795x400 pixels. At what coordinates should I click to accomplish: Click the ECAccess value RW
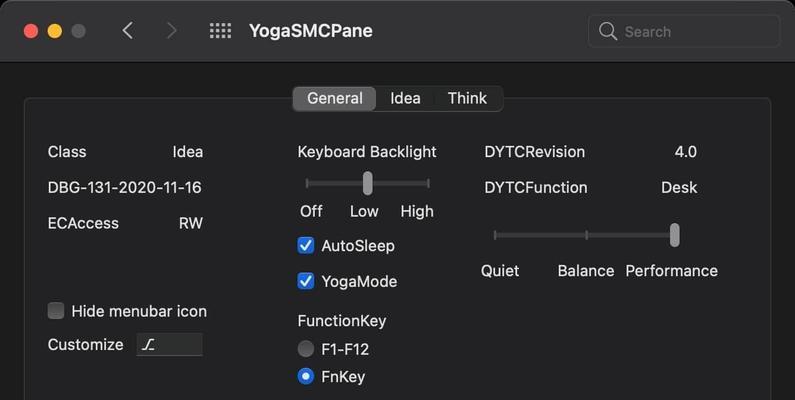(x=191, y=223)
